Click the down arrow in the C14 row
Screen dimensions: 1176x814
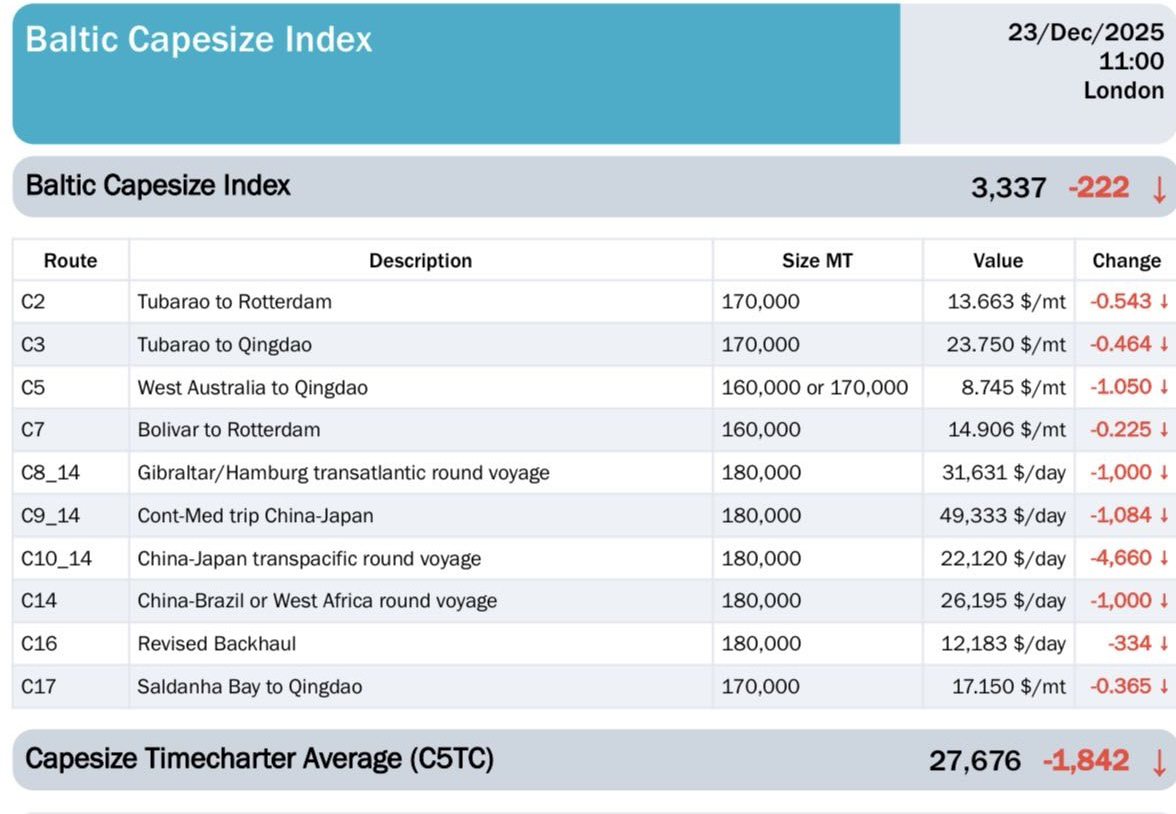point(1164,601)
